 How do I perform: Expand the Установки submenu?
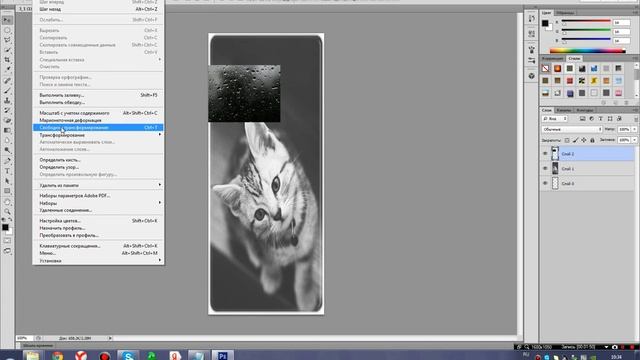click(x=98, y=260)
